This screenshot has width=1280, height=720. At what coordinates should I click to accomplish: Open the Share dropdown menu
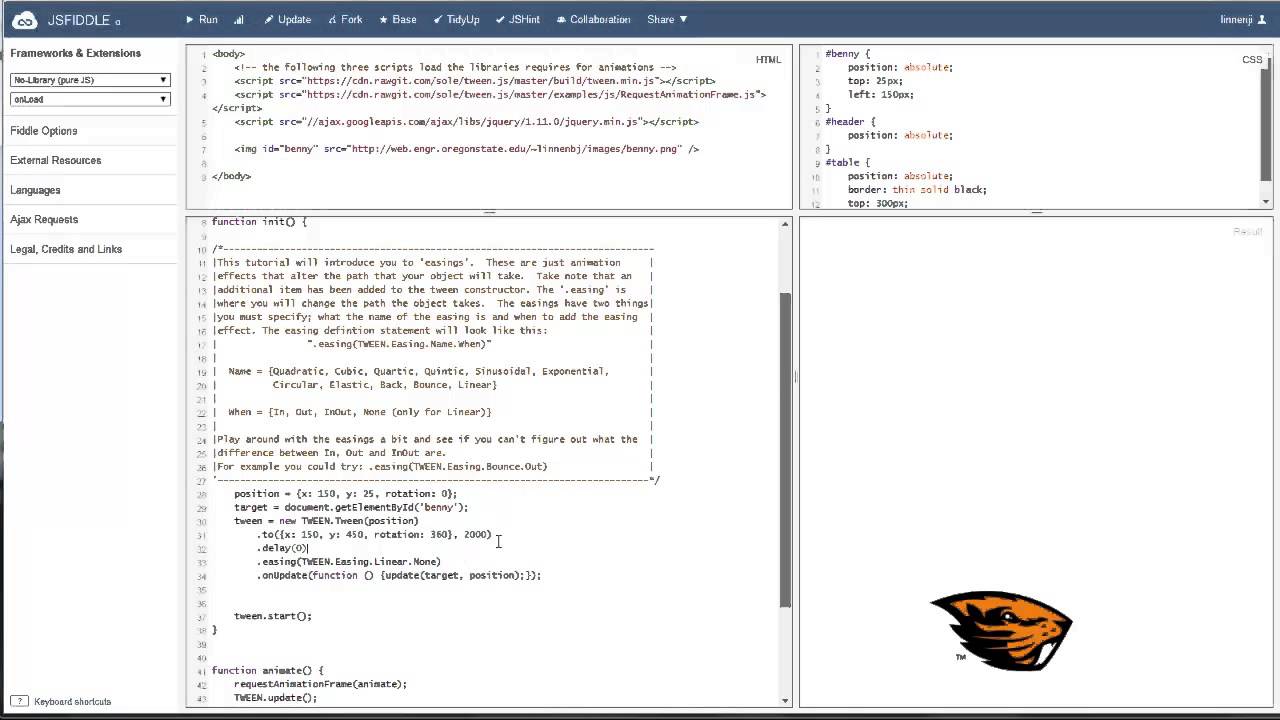[667, 19]
